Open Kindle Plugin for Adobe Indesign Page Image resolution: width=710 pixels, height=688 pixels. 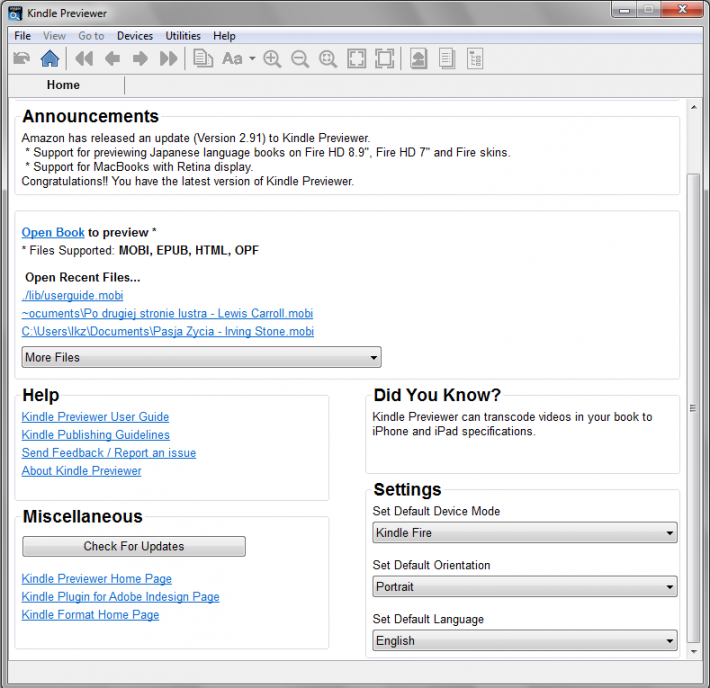click(x=120, y=597)
